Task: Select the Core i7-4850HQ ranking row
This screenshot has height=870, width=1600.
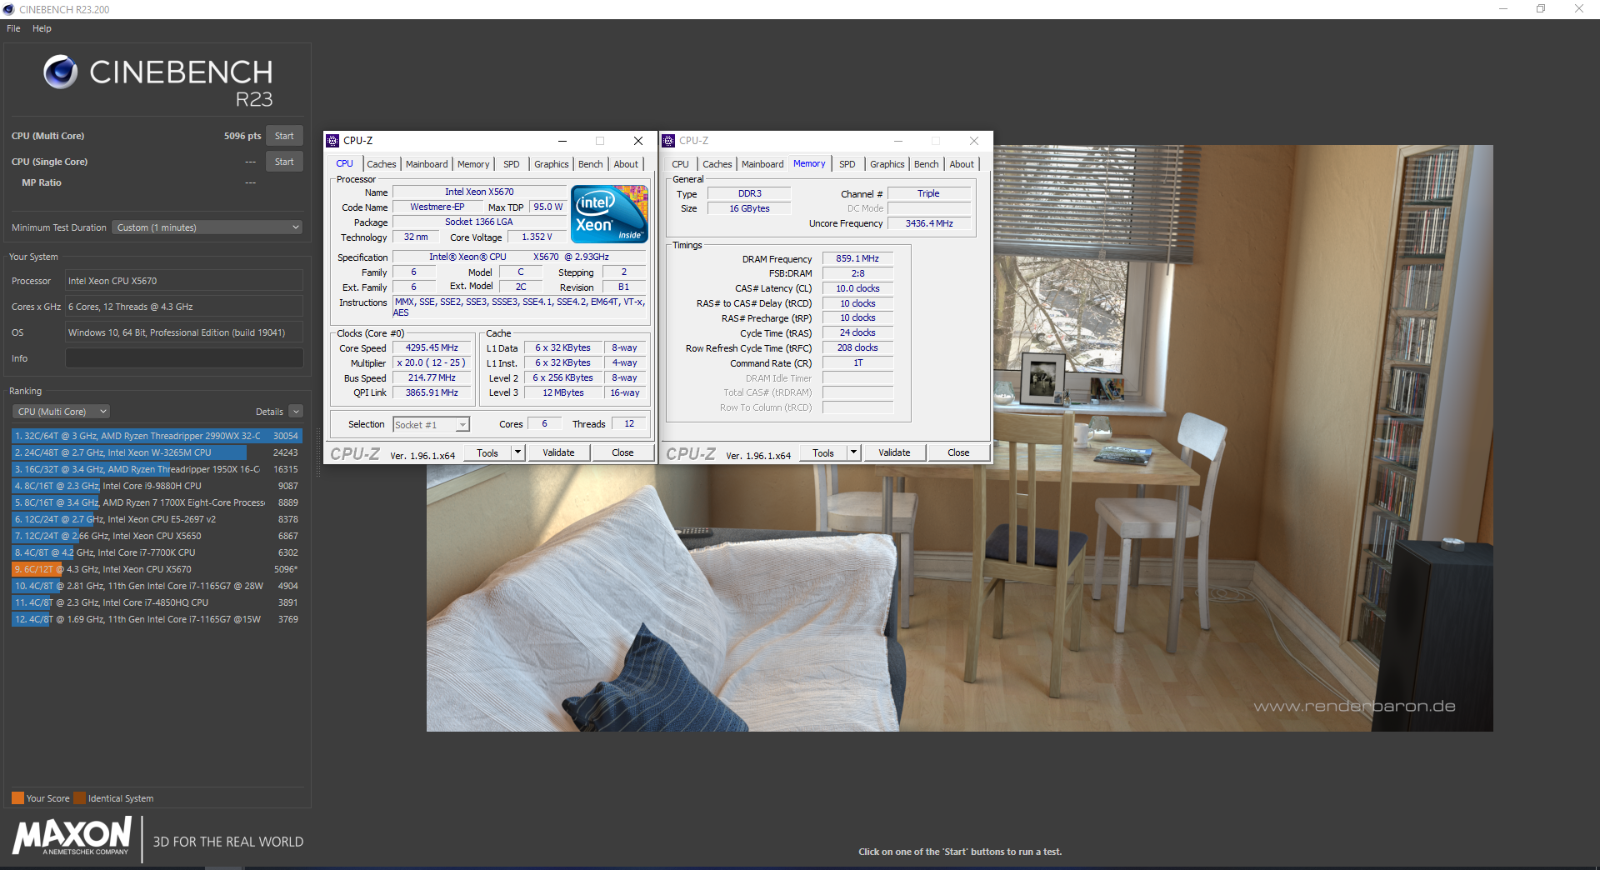Action: click(x=157, y=603)
